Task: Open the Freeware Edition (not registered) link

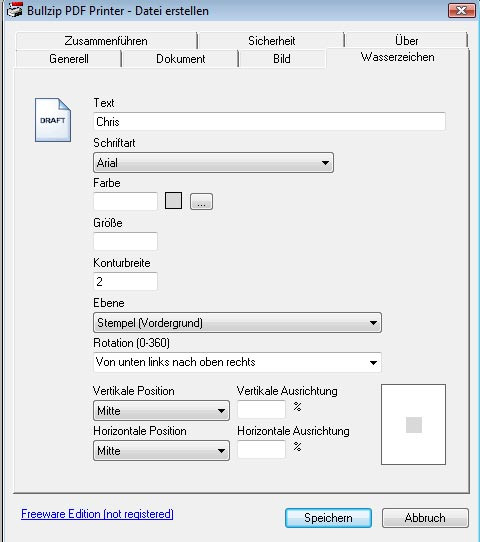Action: (97, 514)
